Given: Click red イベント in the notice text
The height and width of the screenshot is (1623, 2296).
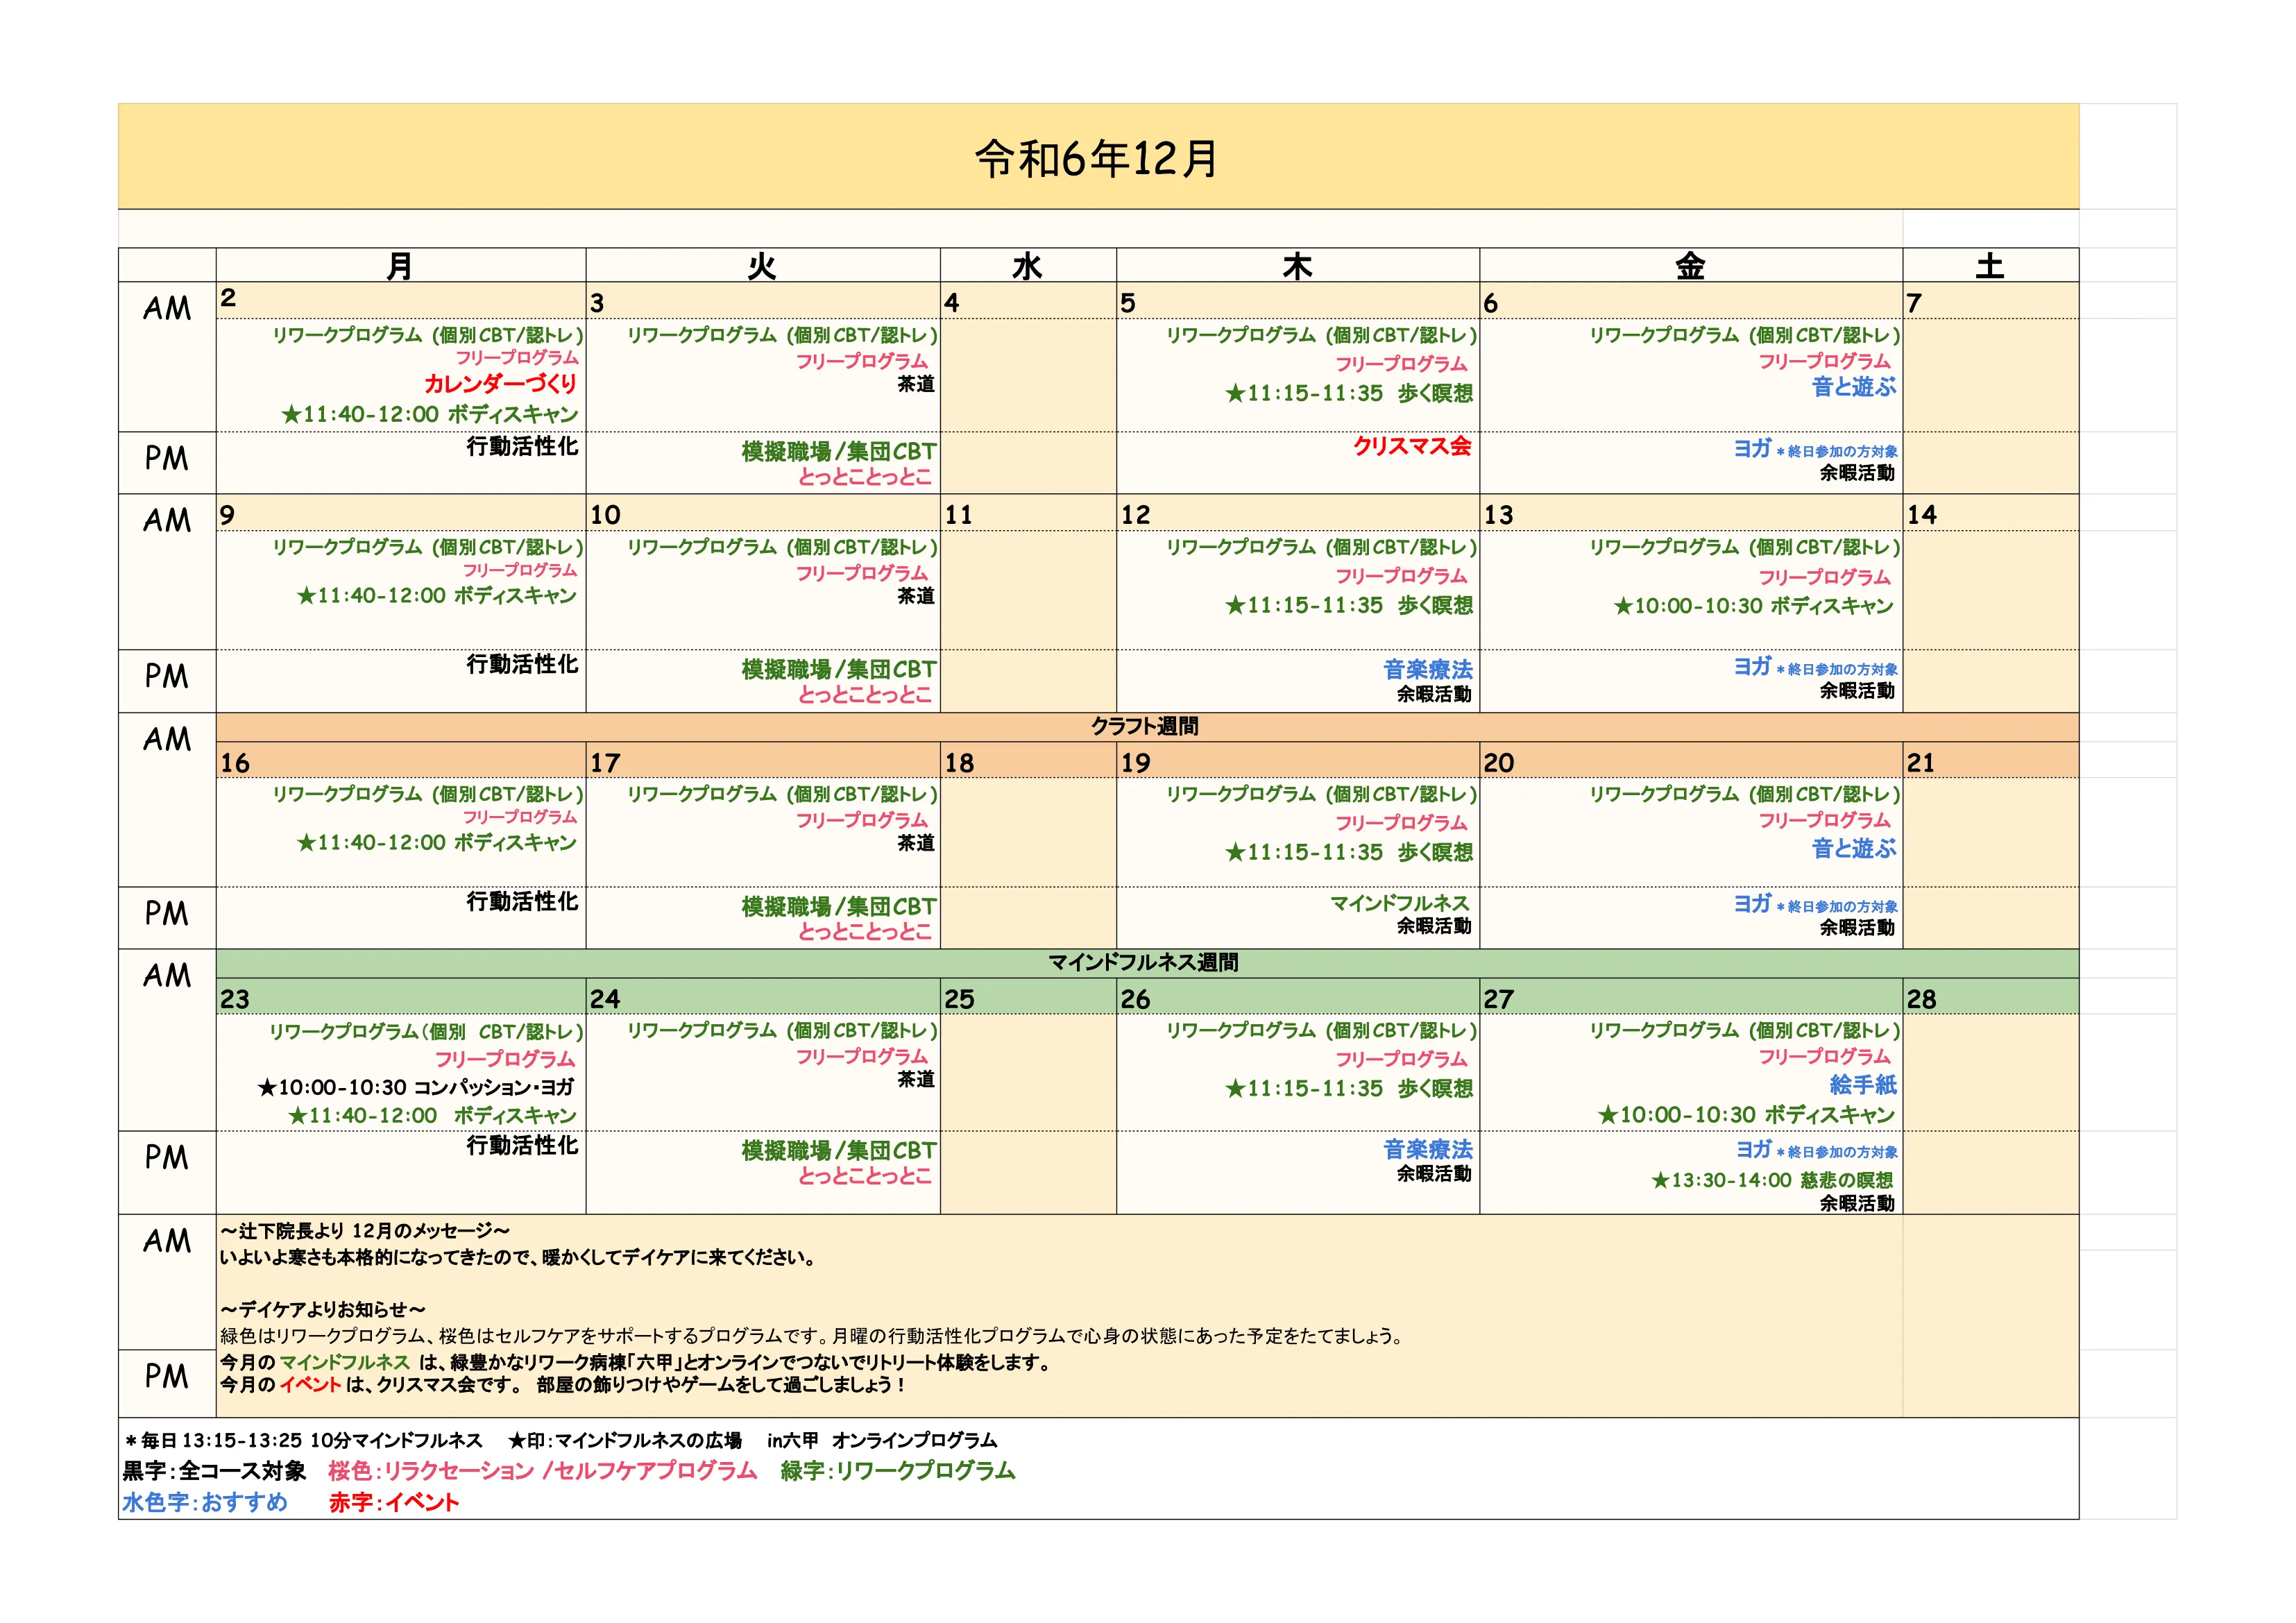Looking at the screenshot, I should pos(310,1385).
